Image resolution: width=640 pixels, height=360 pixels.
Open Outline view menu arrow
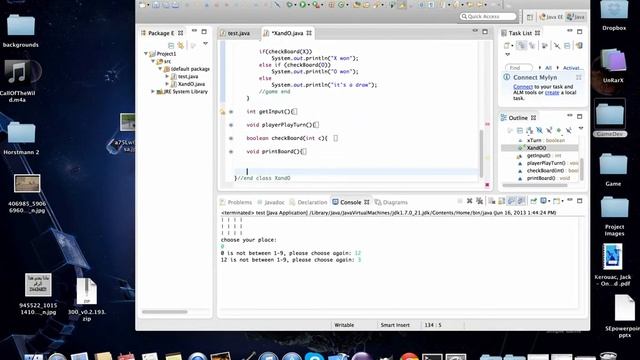point(581,128)
